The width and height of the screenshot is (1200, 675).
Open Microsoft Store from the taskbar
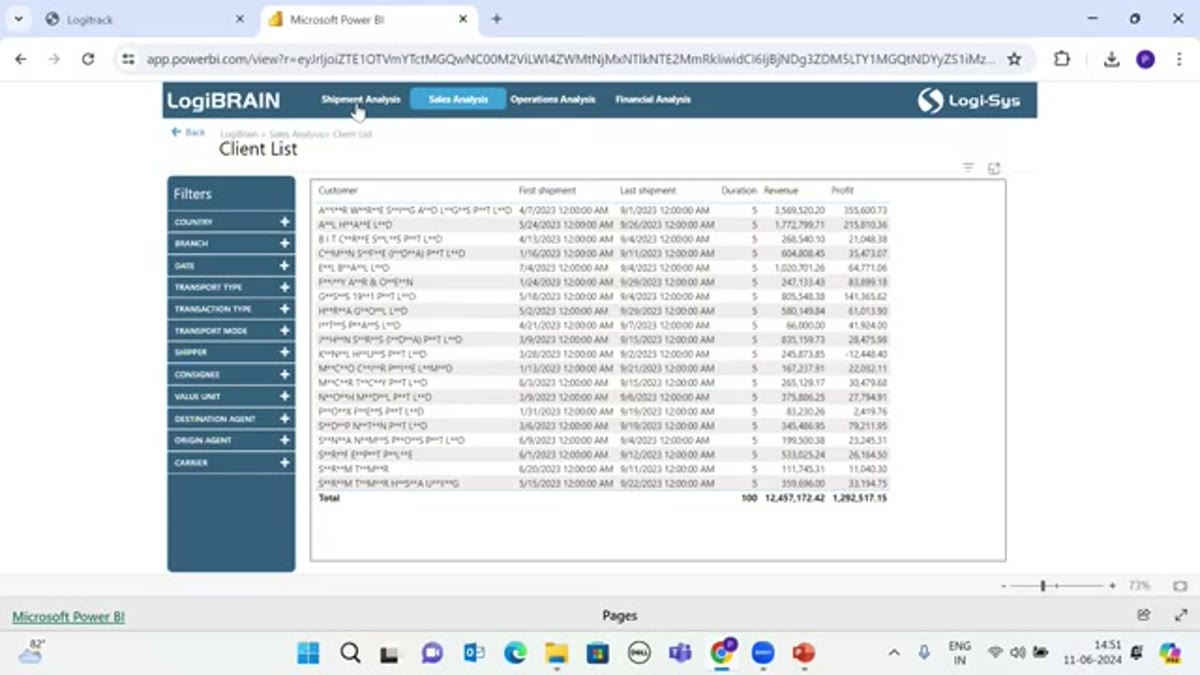597,653
